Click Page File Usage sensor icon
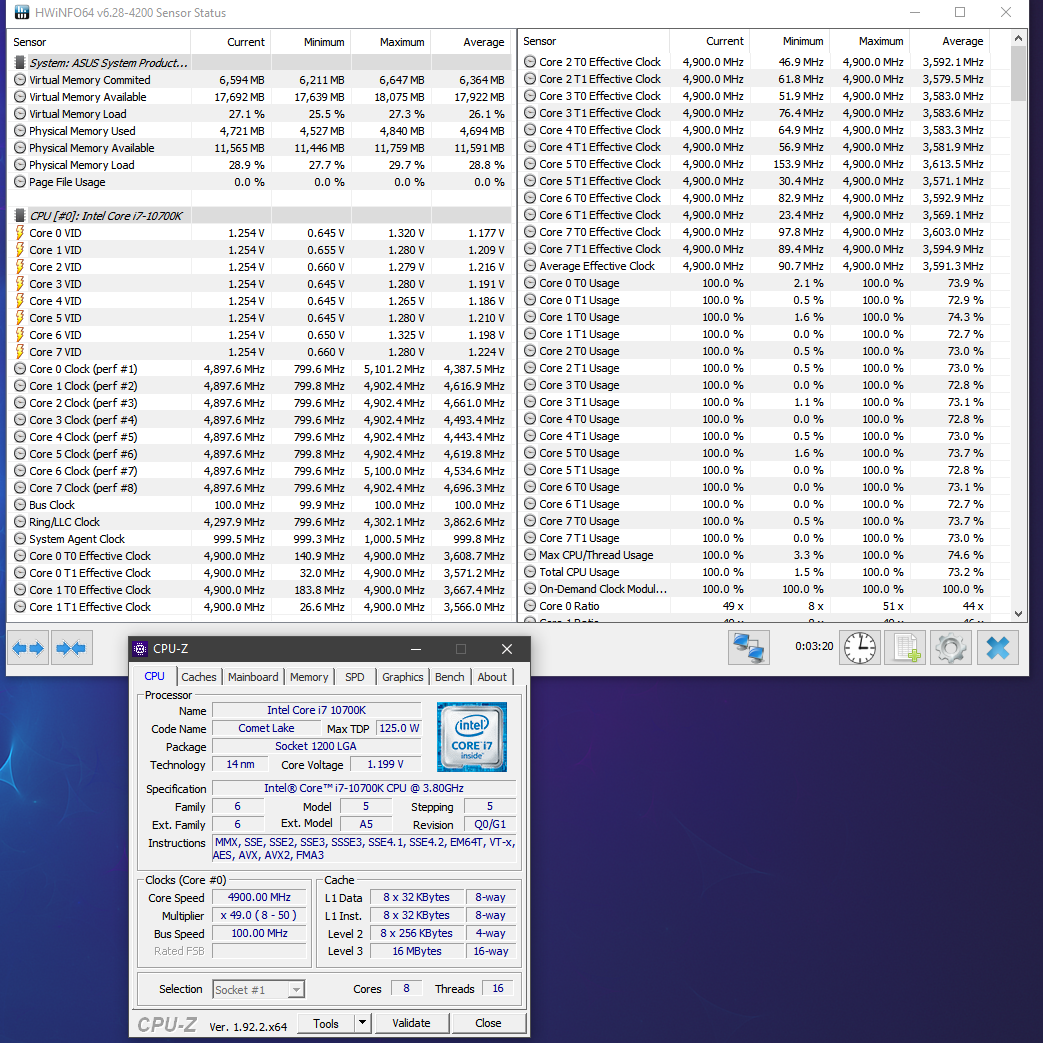This screenshot has height=1043, width=1043. 20,182
